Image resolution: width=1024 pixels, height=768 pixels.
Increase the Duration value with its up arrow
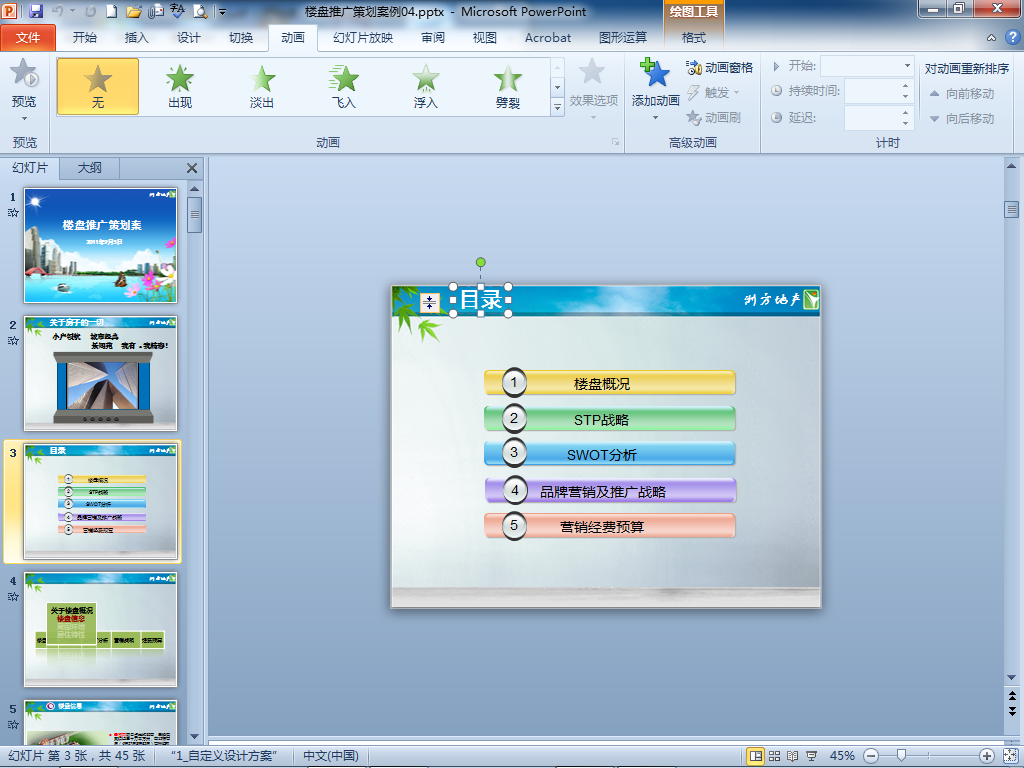pos(906,86)
